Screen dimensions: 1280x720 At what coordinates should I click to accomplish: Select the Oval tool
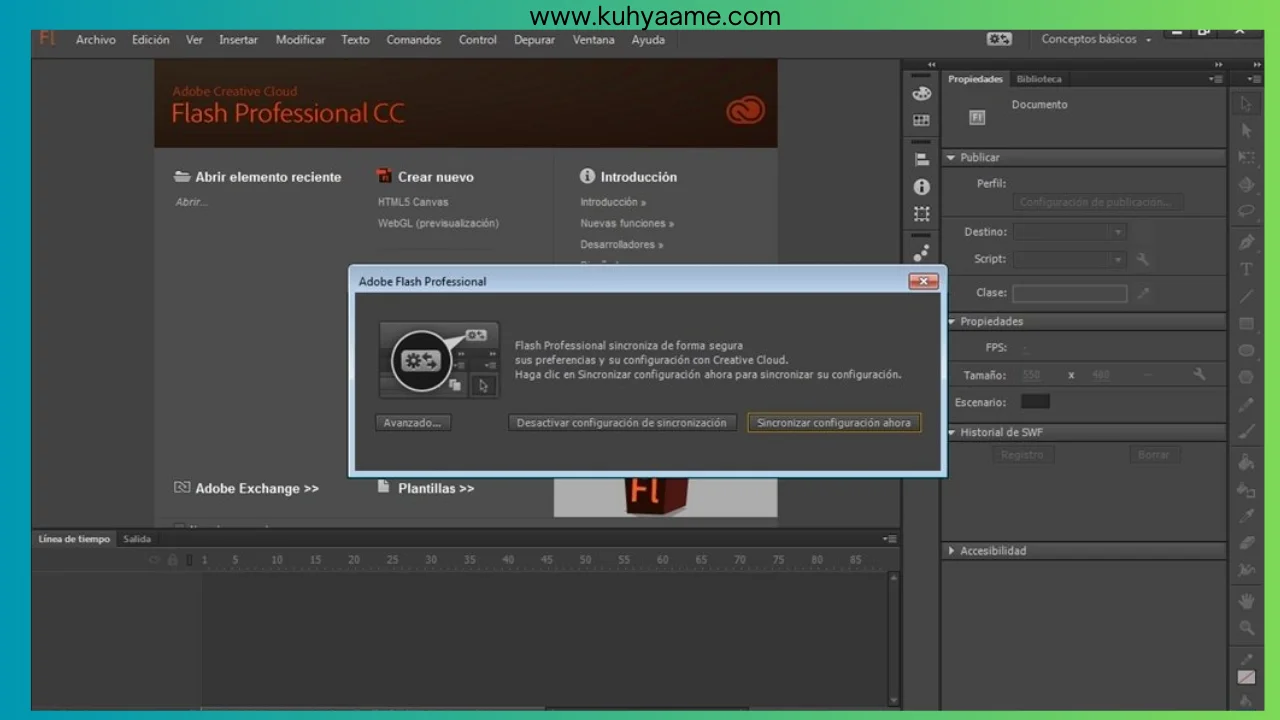[1246, 351]
